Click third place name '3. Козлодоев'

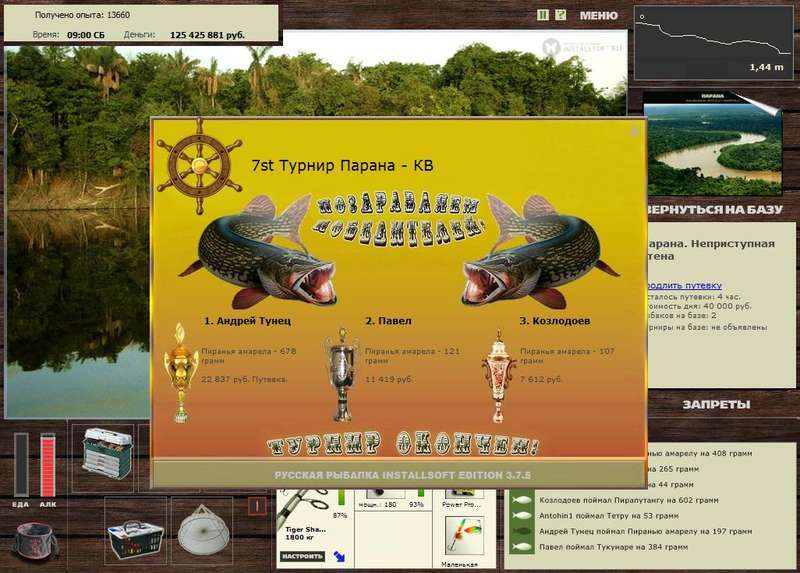tap(555, 321)
